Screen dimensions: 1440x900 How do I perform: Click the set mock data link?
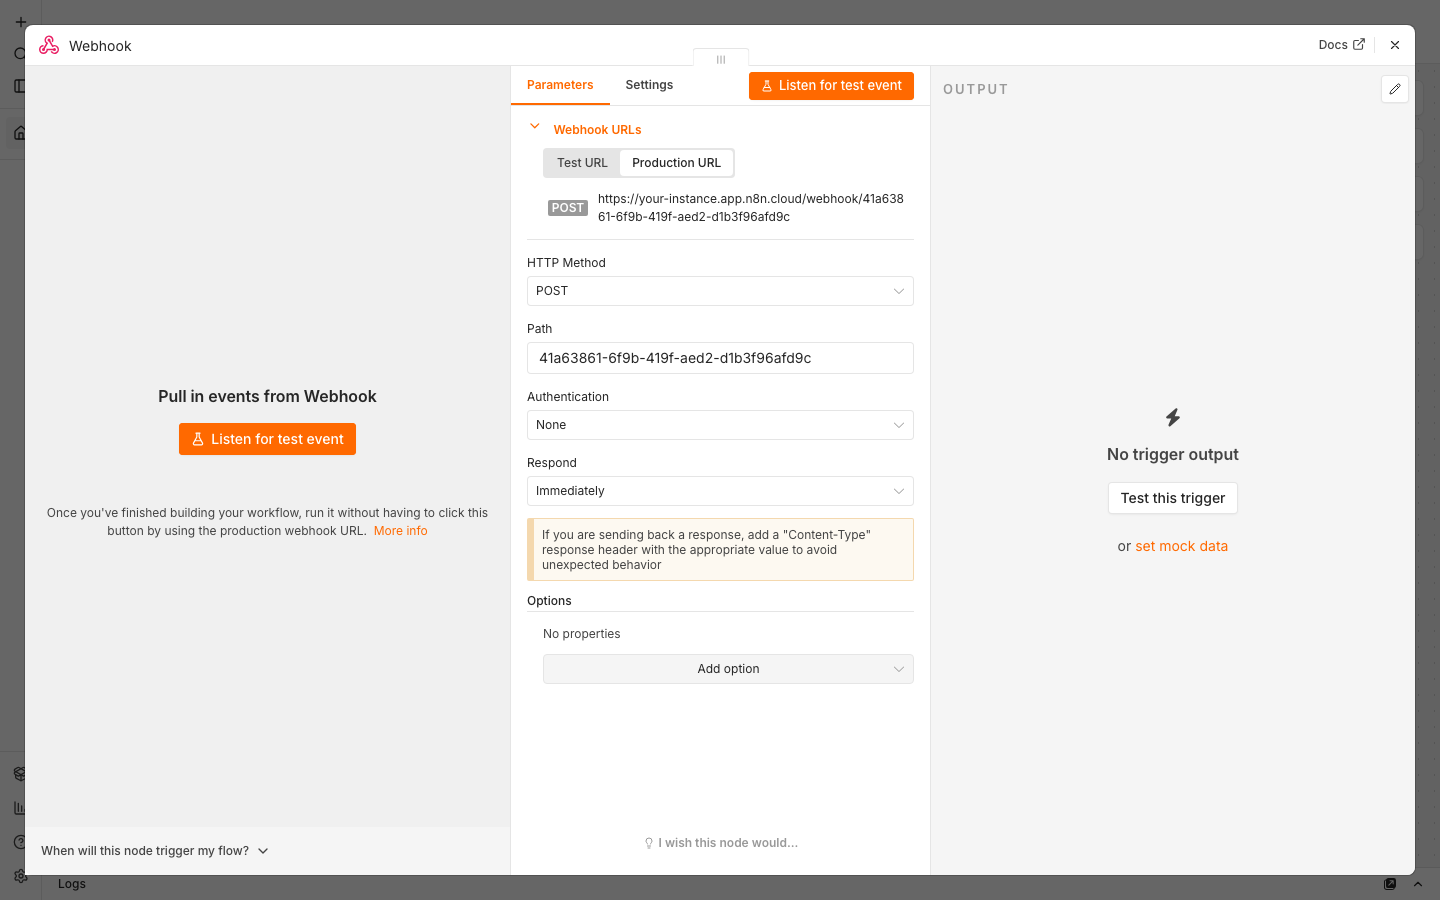point(1181,546)
